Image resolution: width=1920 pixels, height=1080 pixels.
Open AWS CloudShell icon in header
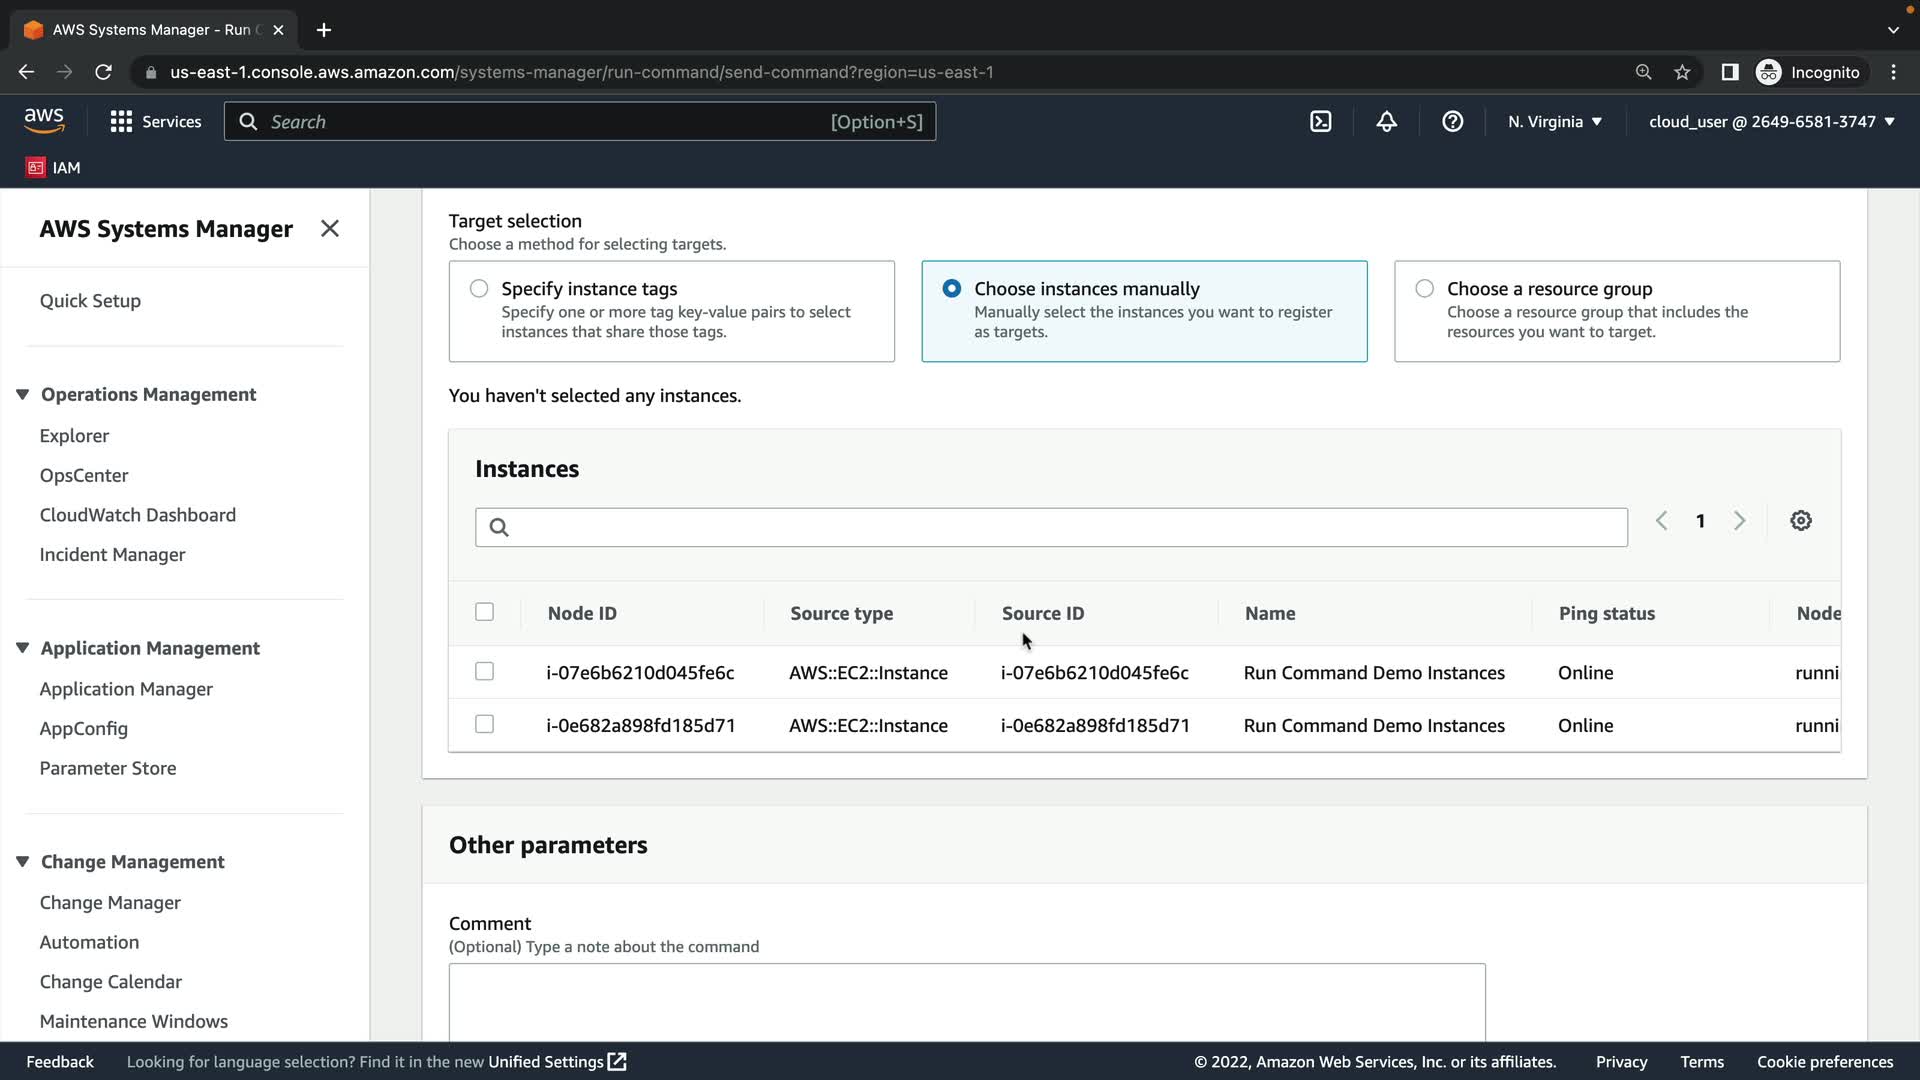point(1320,122)
